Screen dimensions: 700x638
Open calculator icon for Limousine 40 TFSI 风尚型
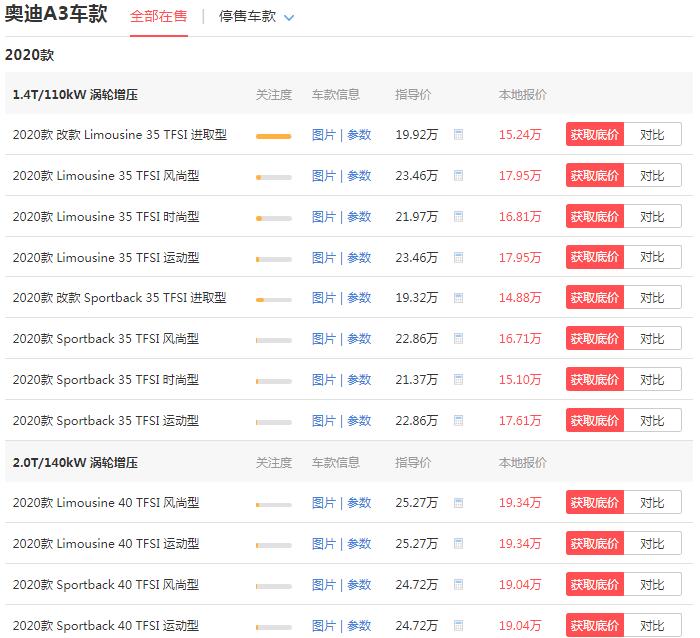[458, 503]
